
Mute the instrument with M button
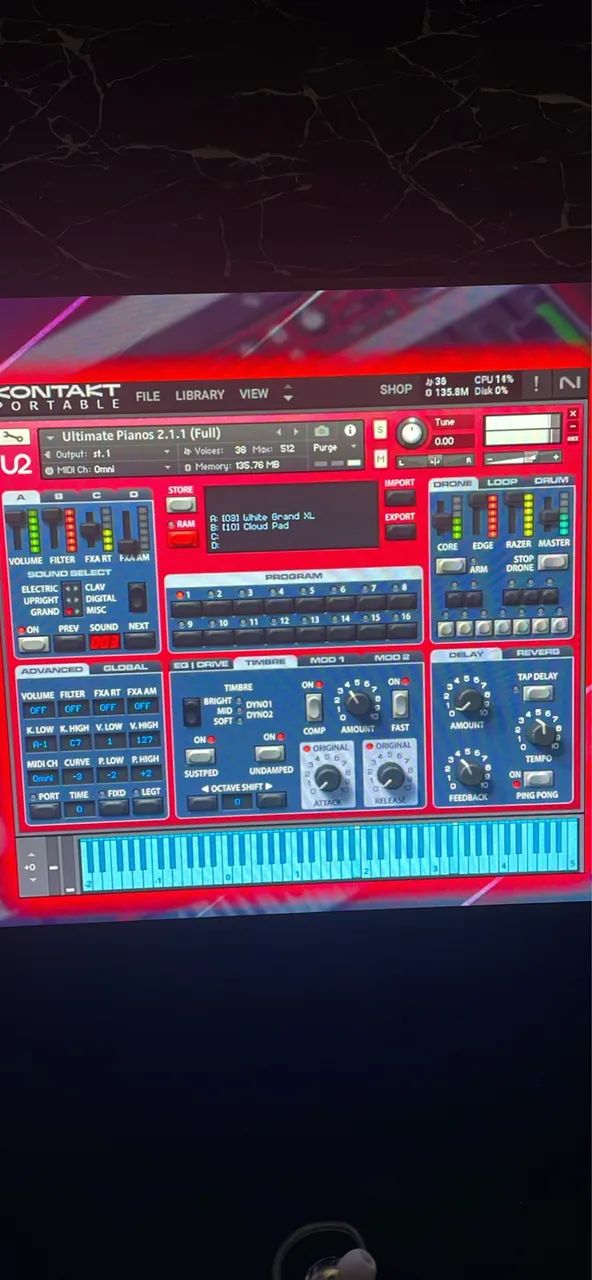(380, 458)
